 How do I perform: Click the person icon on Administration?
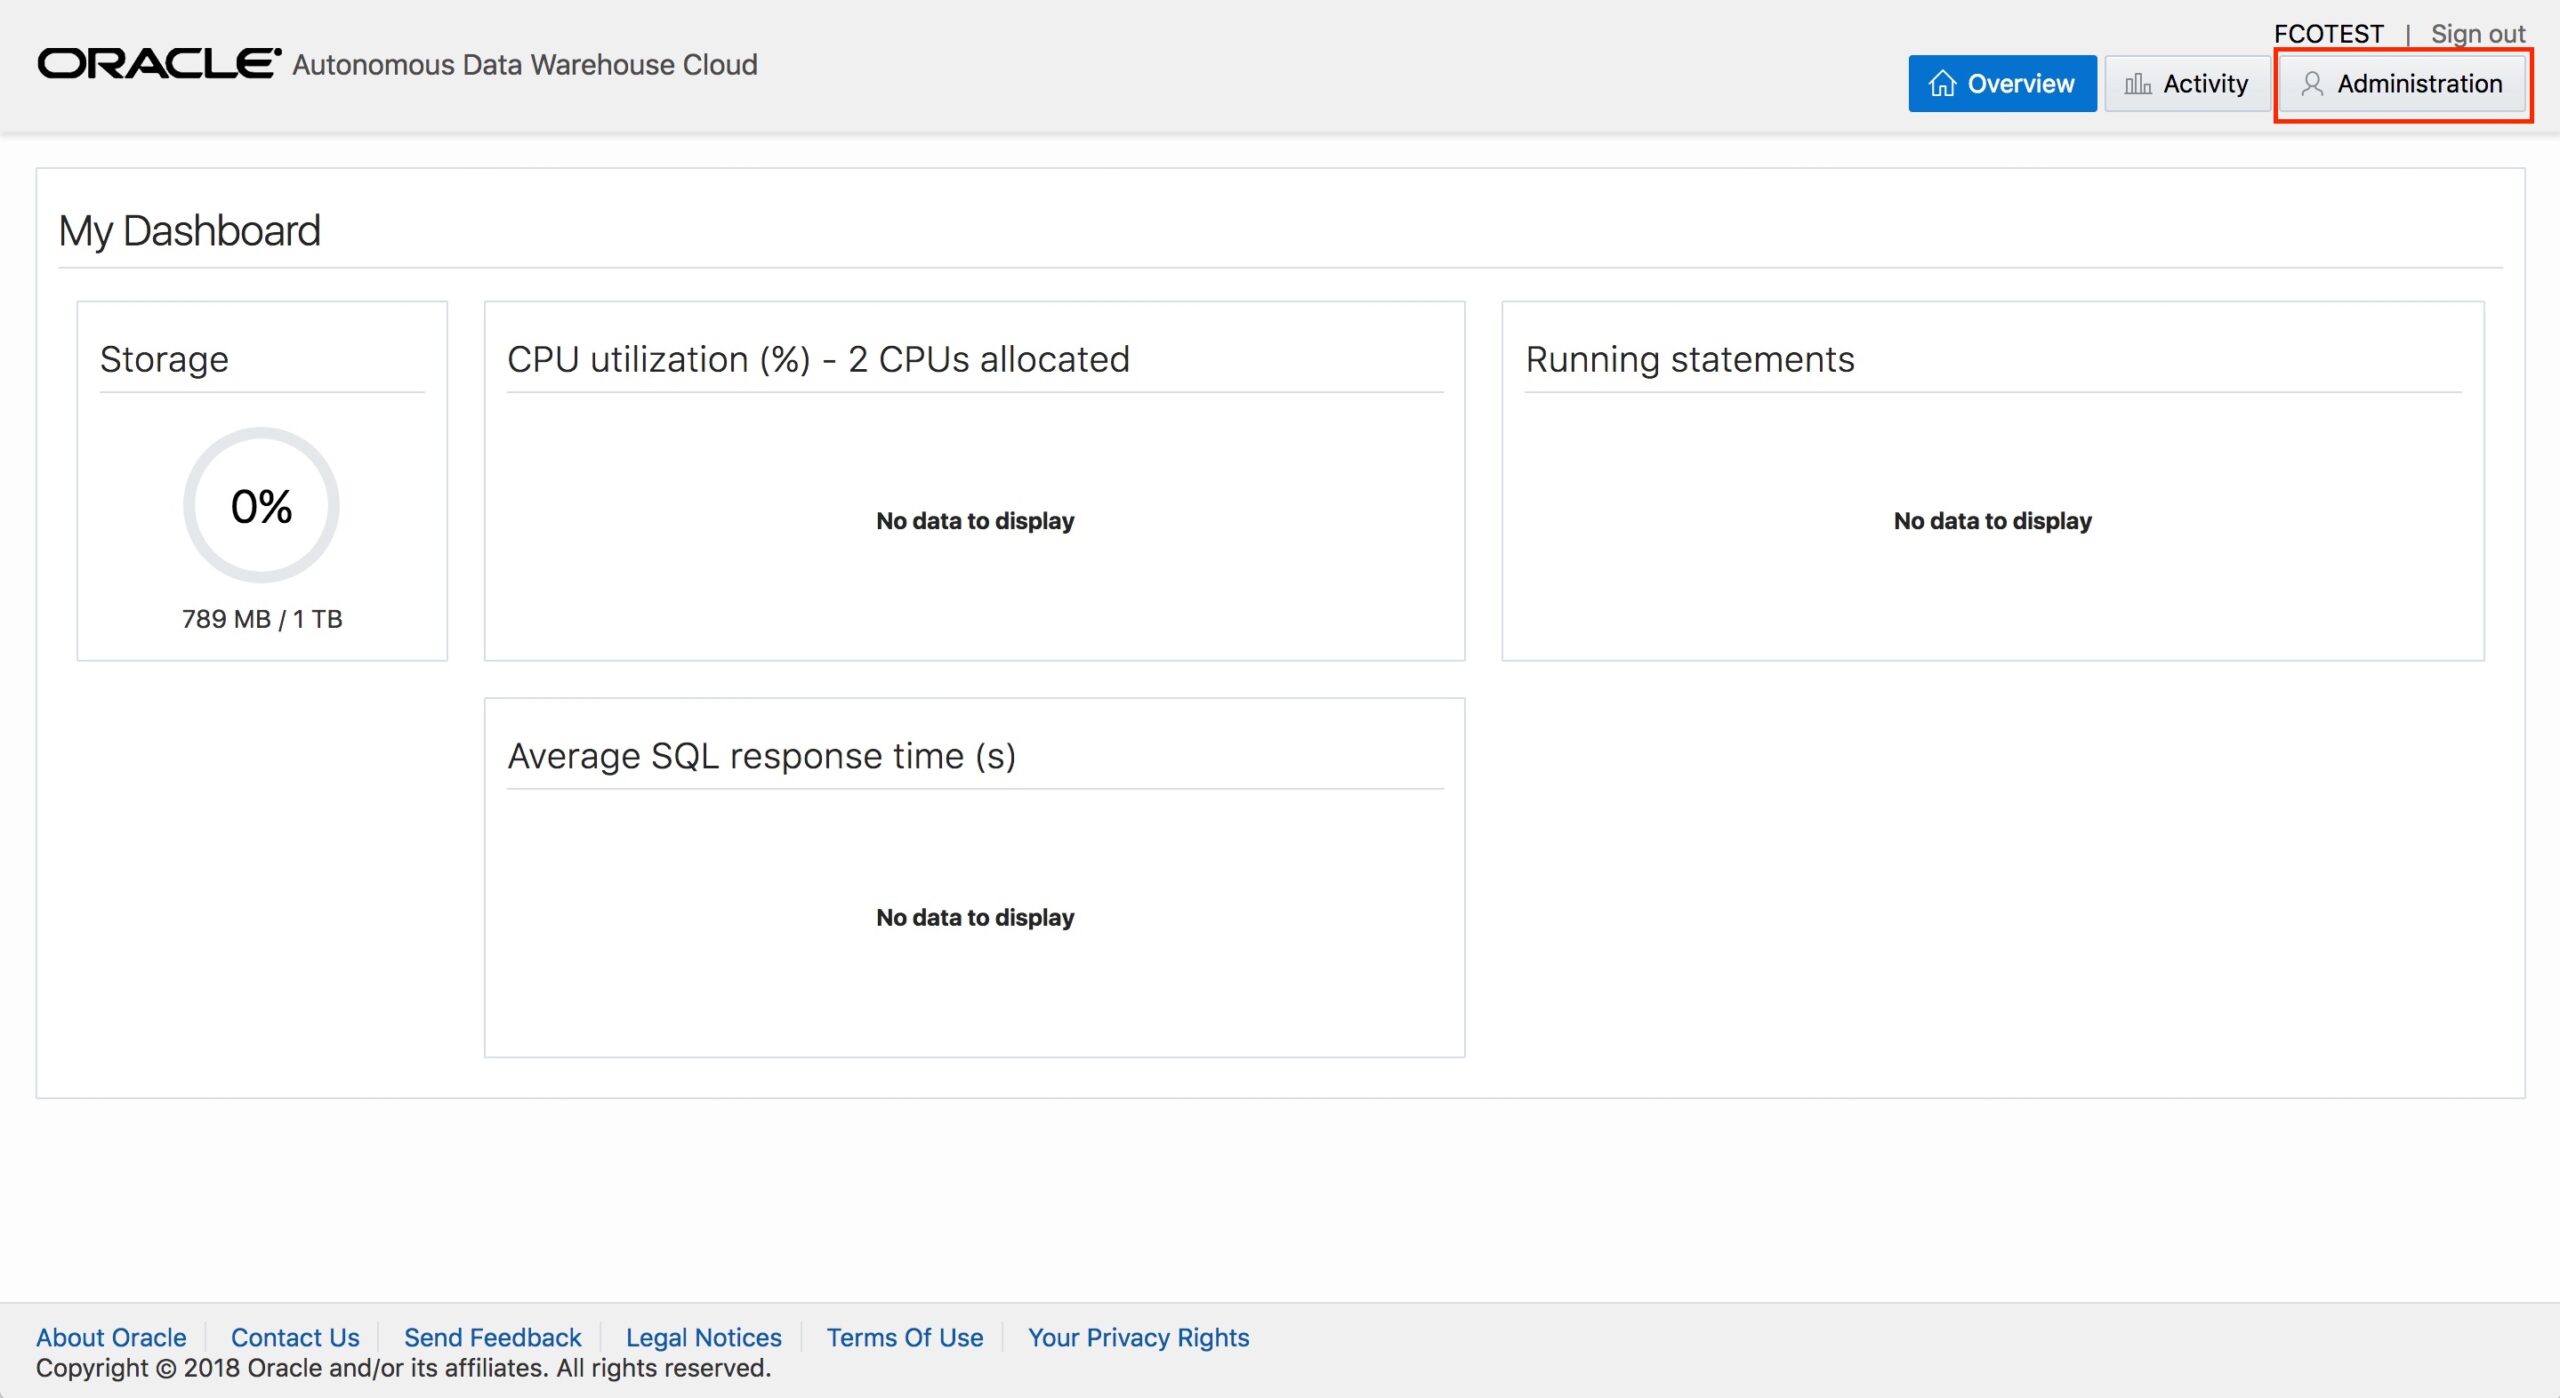(x=2311, y=84)
